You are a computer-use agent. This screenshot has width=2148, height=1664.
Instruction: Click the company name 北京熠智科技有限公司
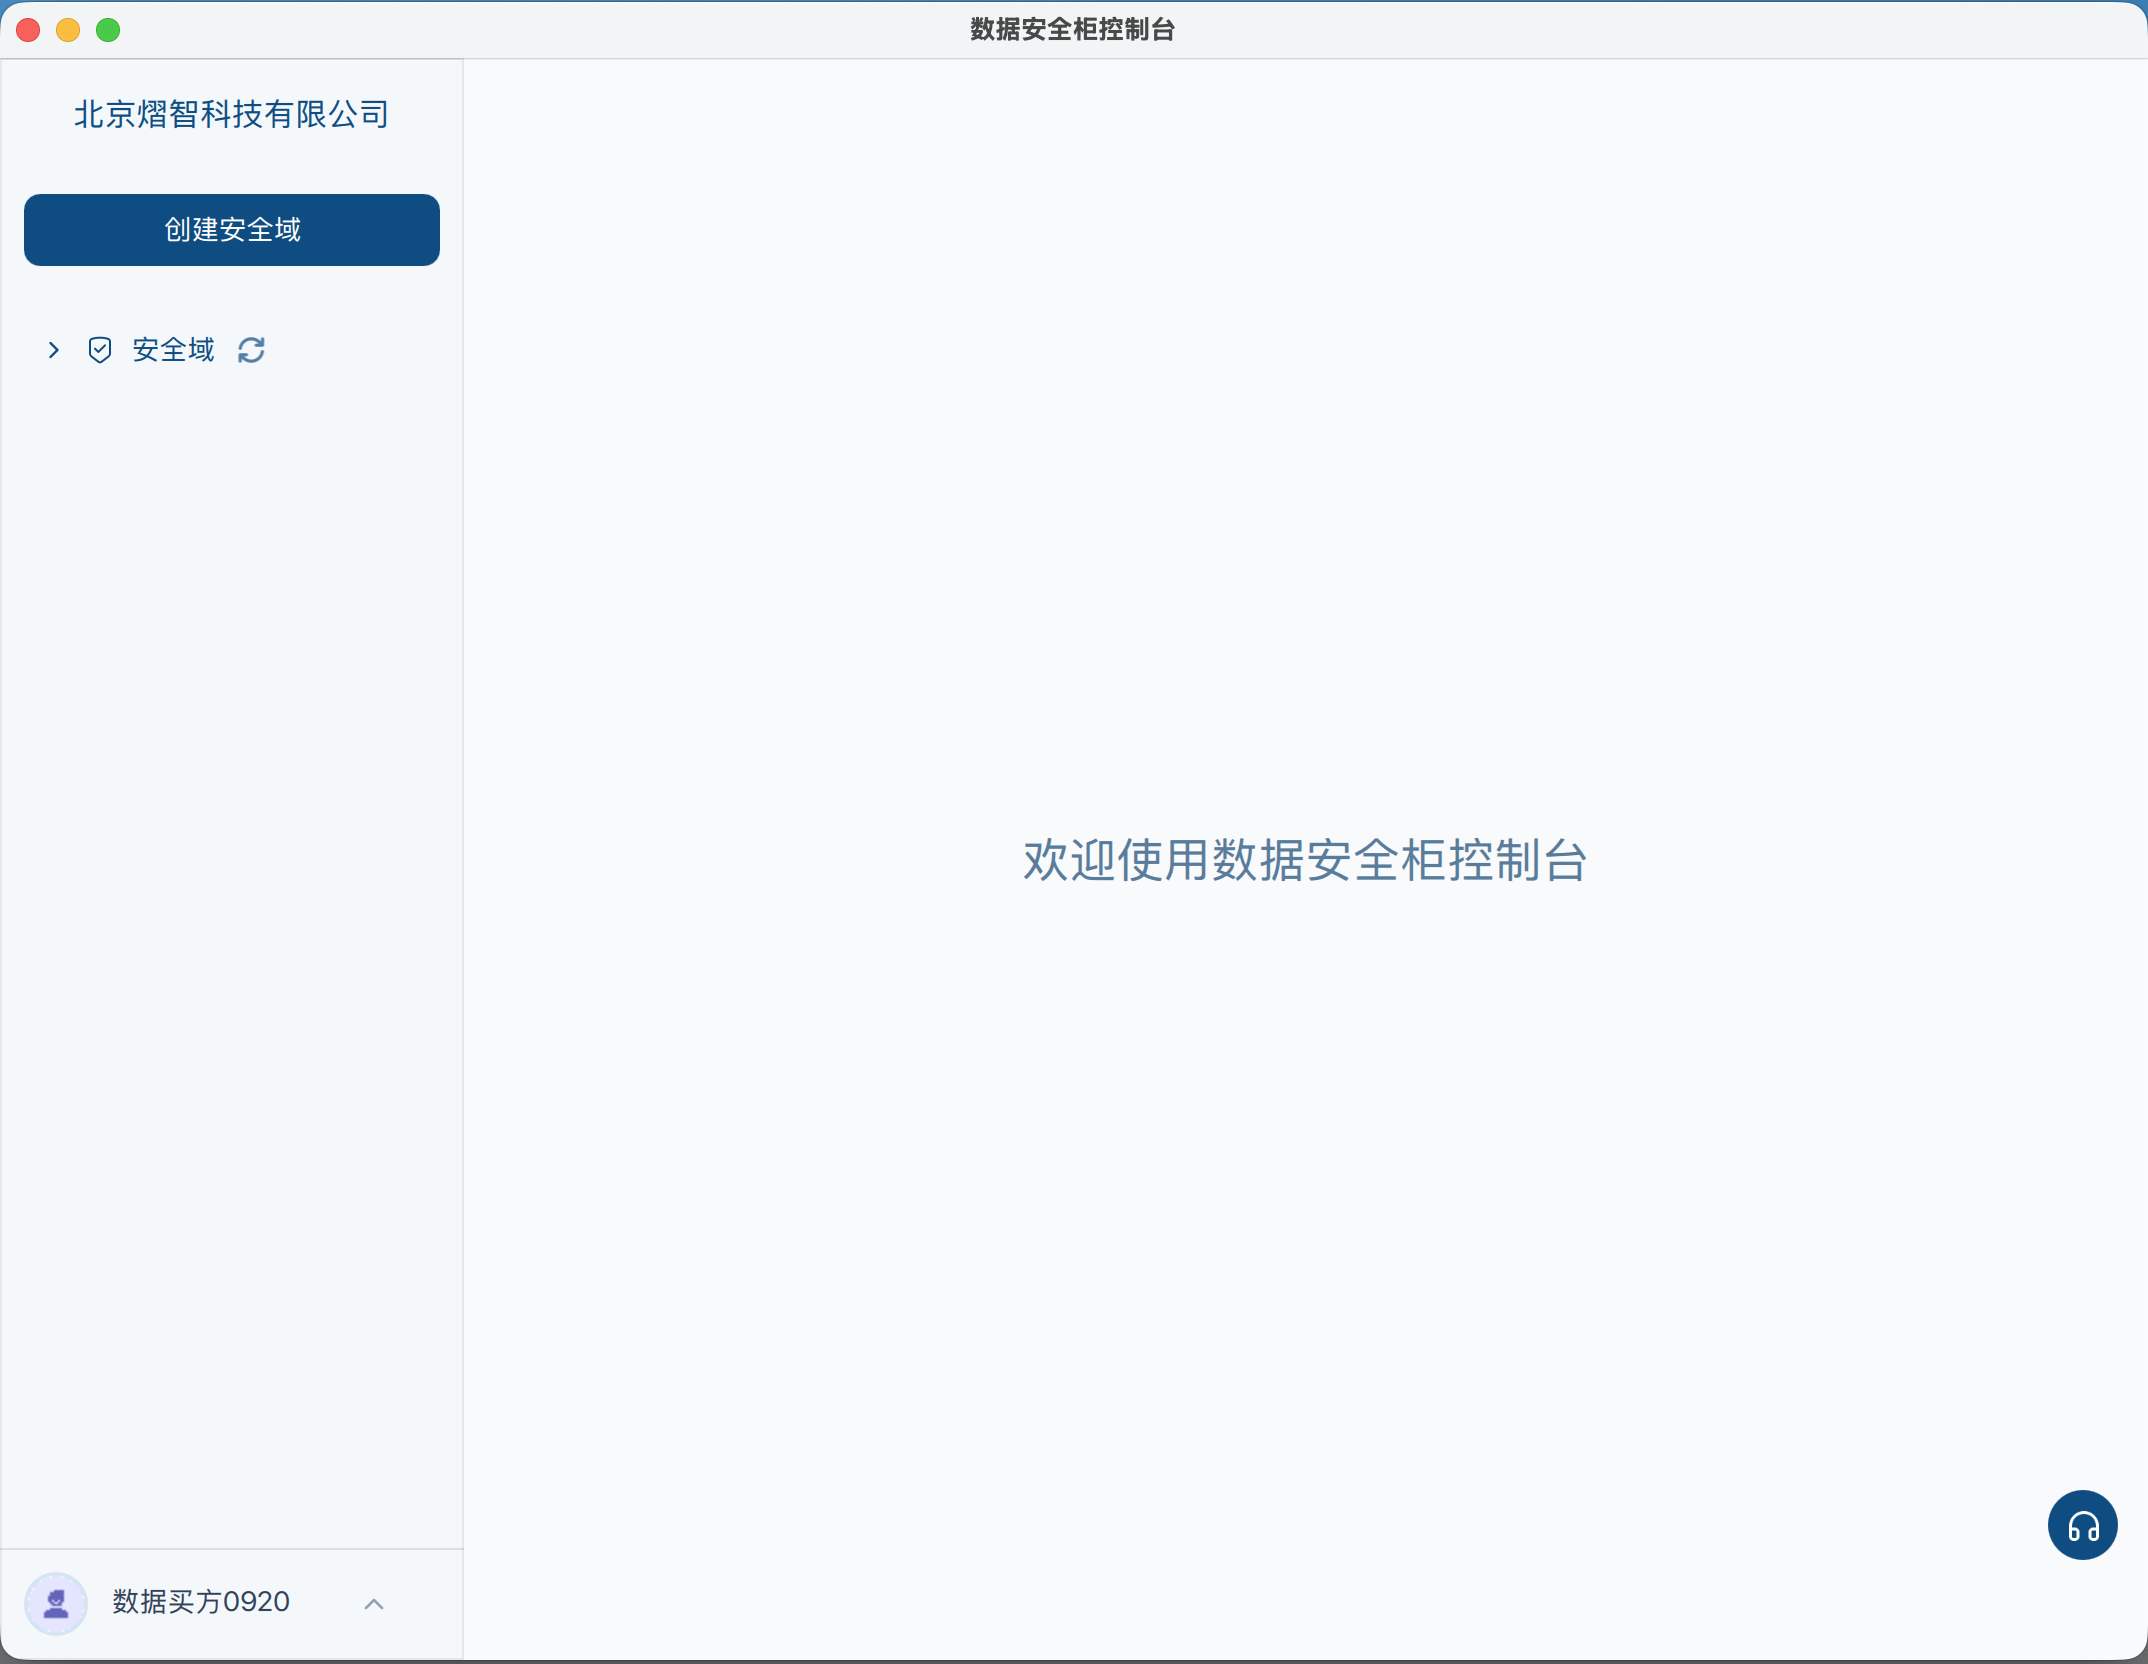pos(232,114)
